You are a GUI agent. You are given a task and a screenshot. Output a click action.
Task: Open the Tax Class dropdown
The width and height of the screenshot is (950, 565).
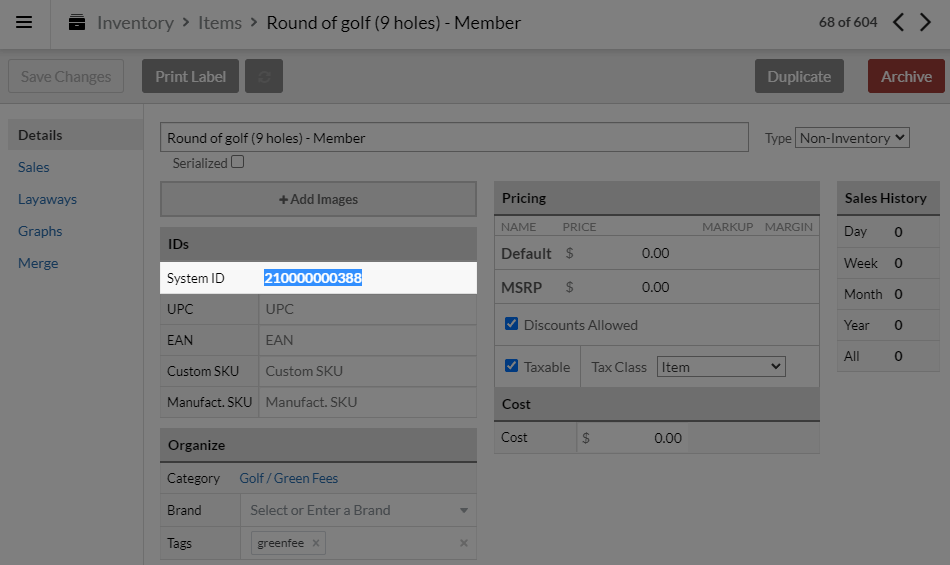point(721,367)
